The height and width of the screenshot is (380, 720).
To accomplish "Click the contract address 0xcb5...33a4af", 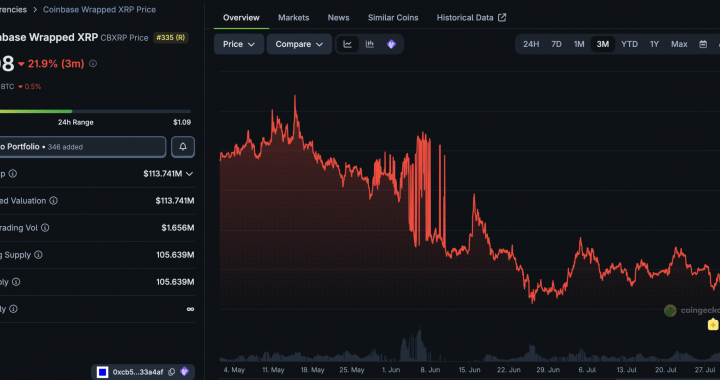I will tap(138, 372).
